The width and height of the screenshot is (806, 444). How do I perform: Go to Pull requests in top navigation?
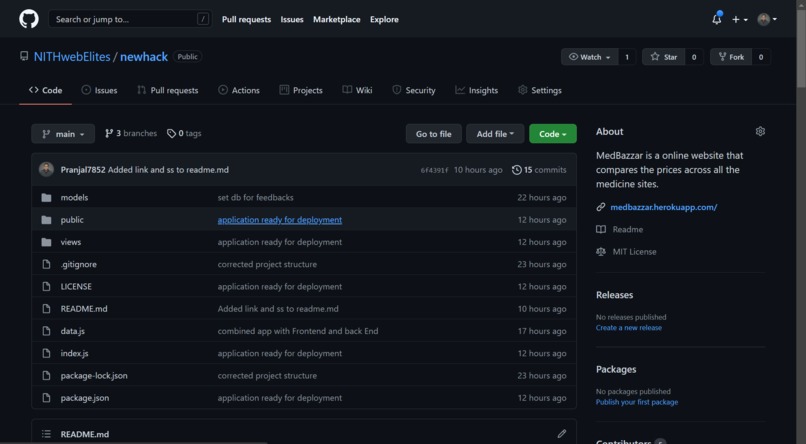(246, 20)
